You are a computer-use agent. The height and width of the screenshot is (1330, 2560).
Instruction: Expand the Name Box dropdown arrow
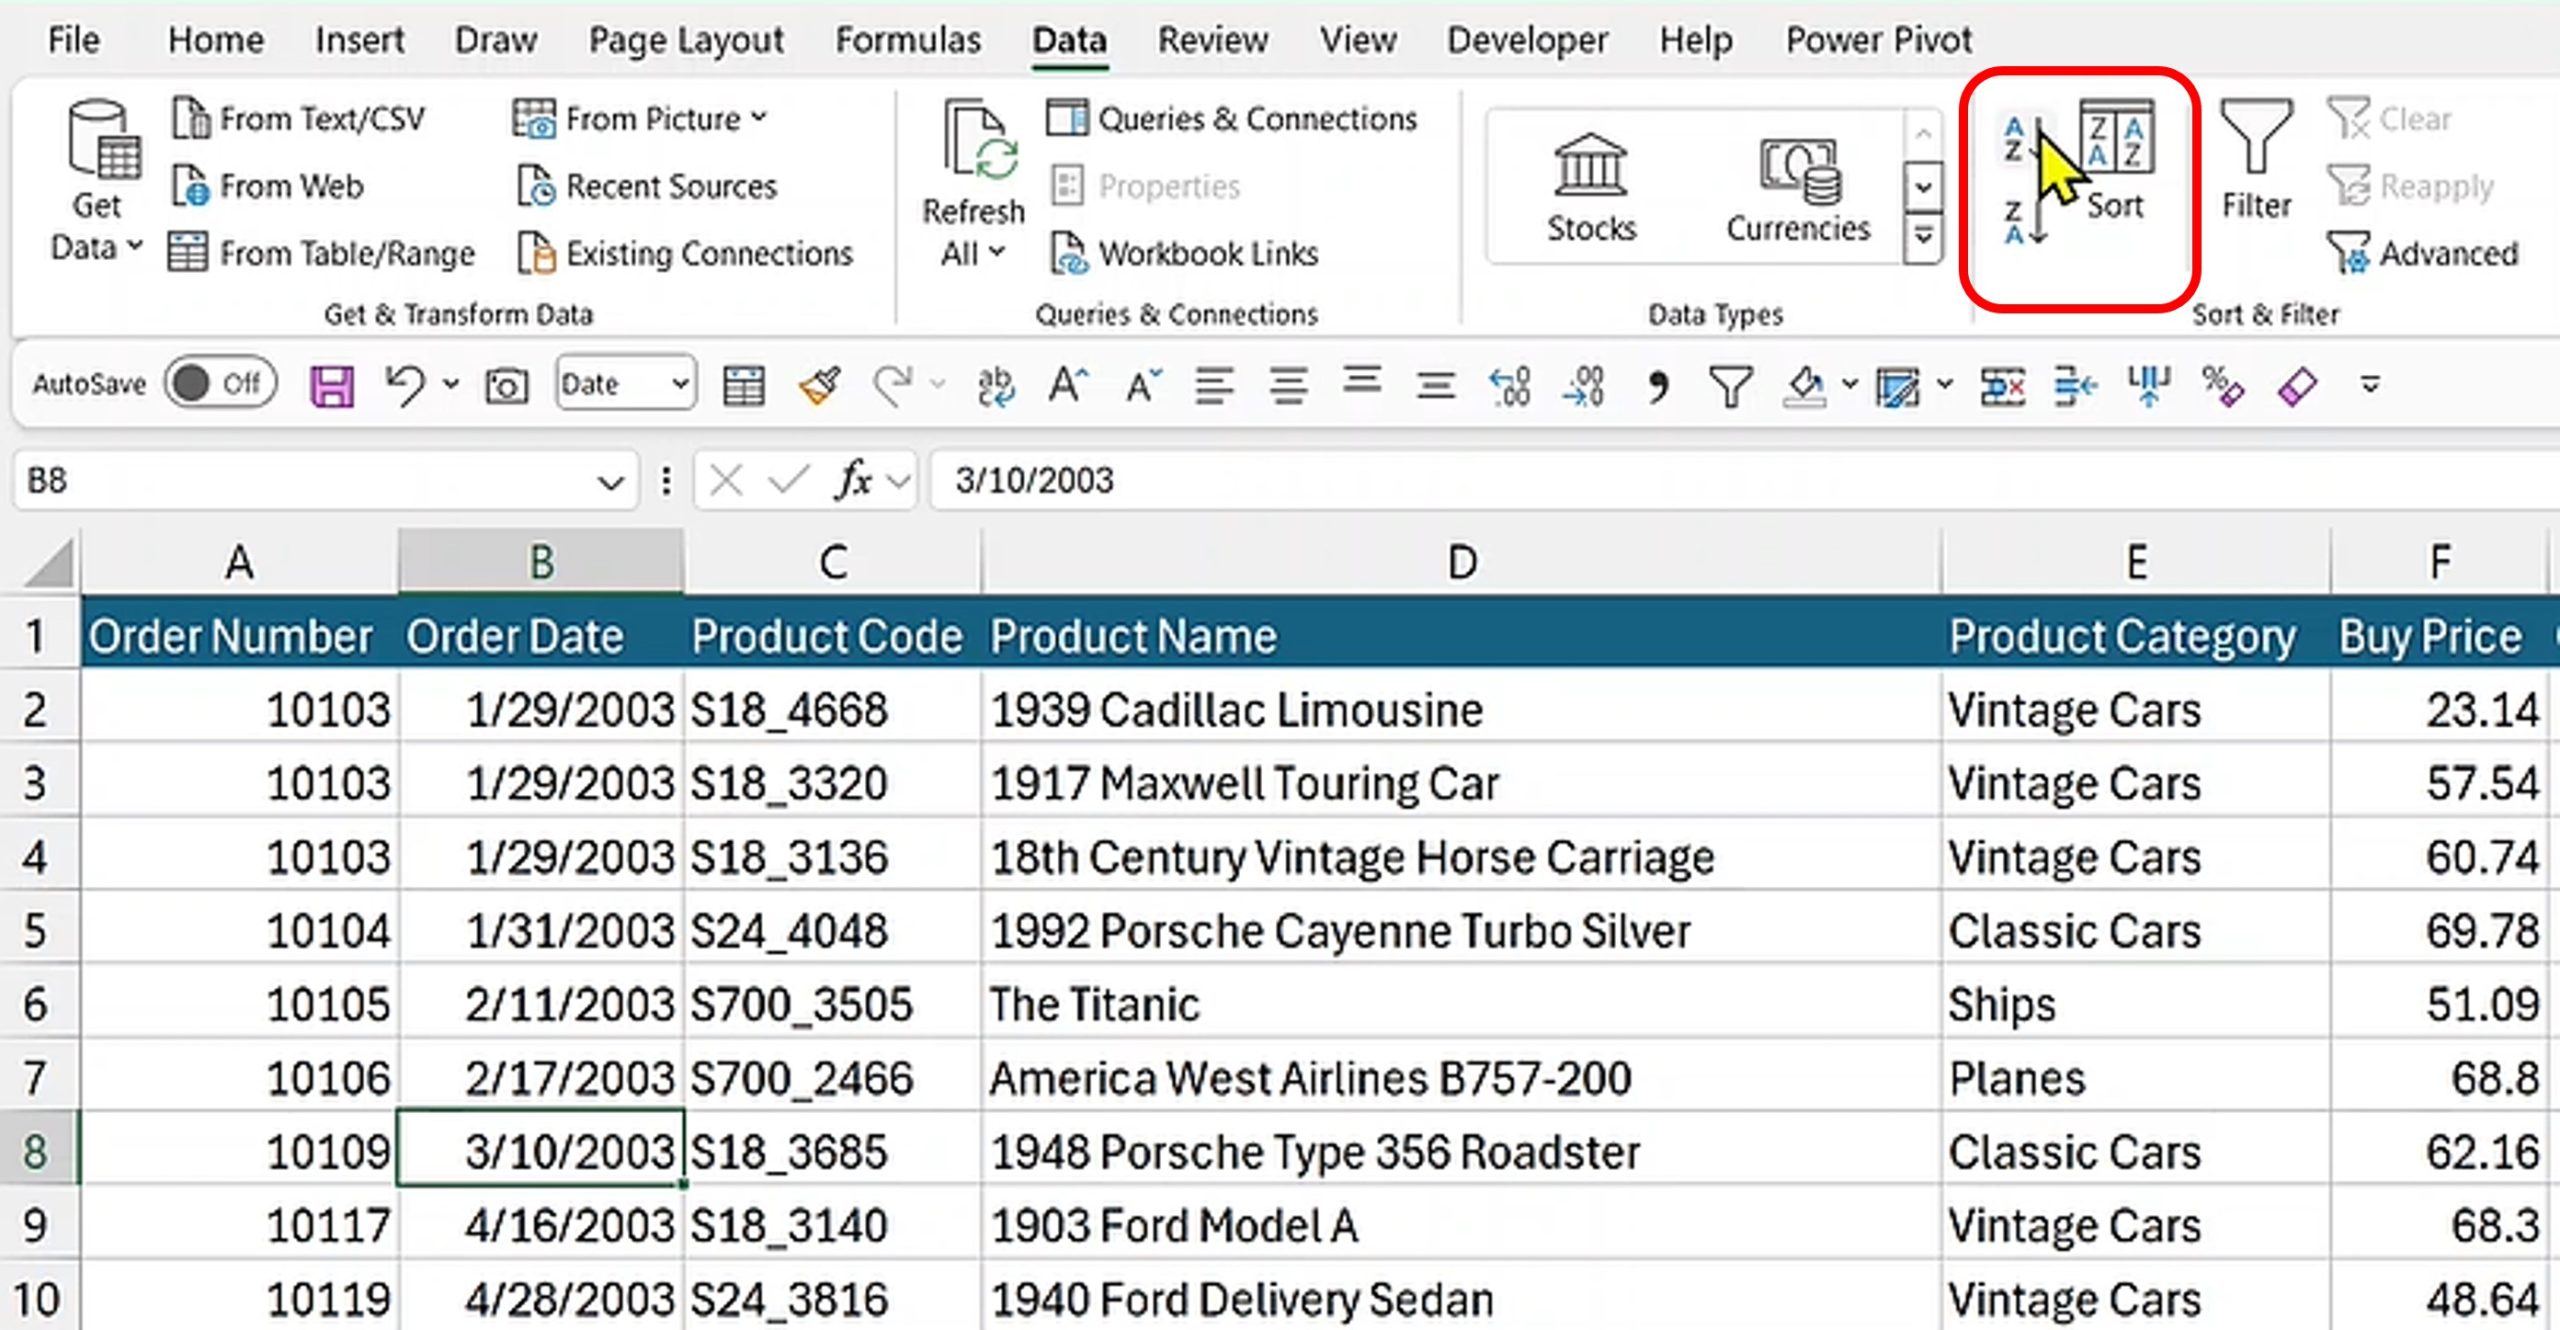click(x=609, y=483)
